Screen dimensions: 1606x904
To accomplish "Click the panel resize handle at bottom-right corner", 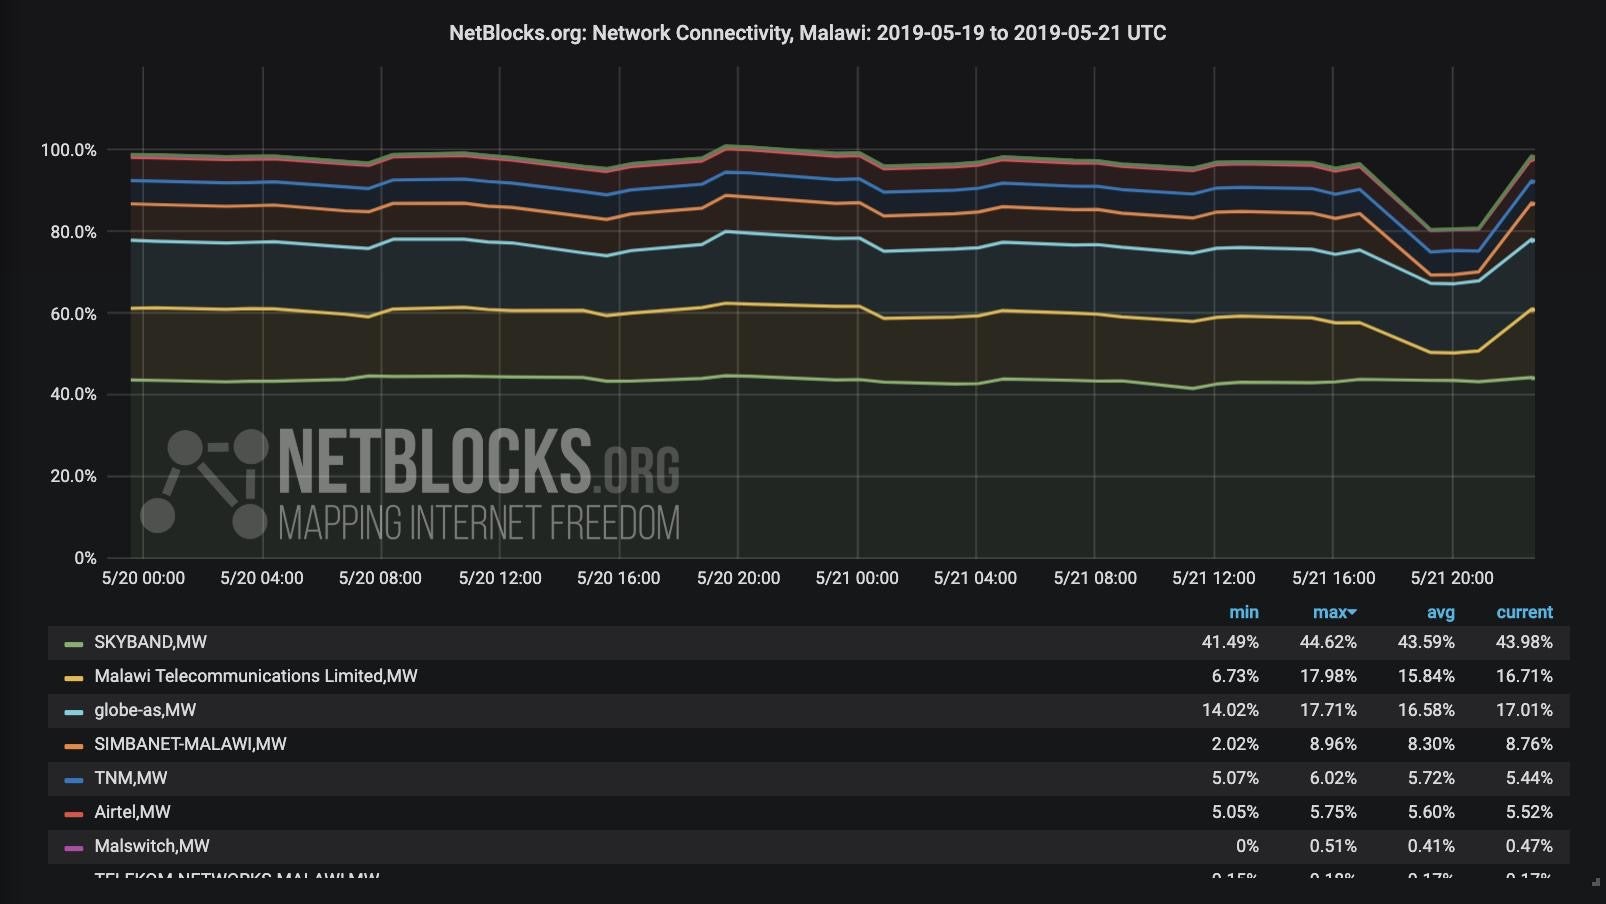I will click(1596, 883).
